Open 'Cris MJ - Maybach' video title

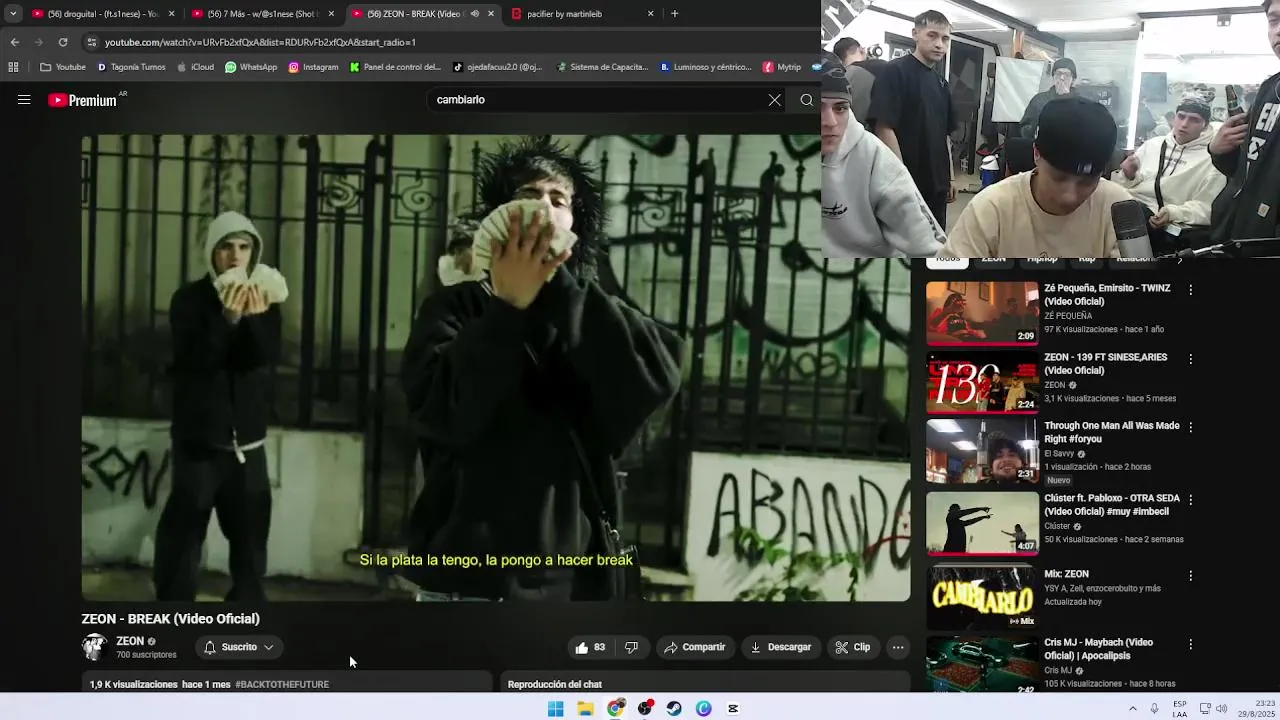(x=1099, y=649)
